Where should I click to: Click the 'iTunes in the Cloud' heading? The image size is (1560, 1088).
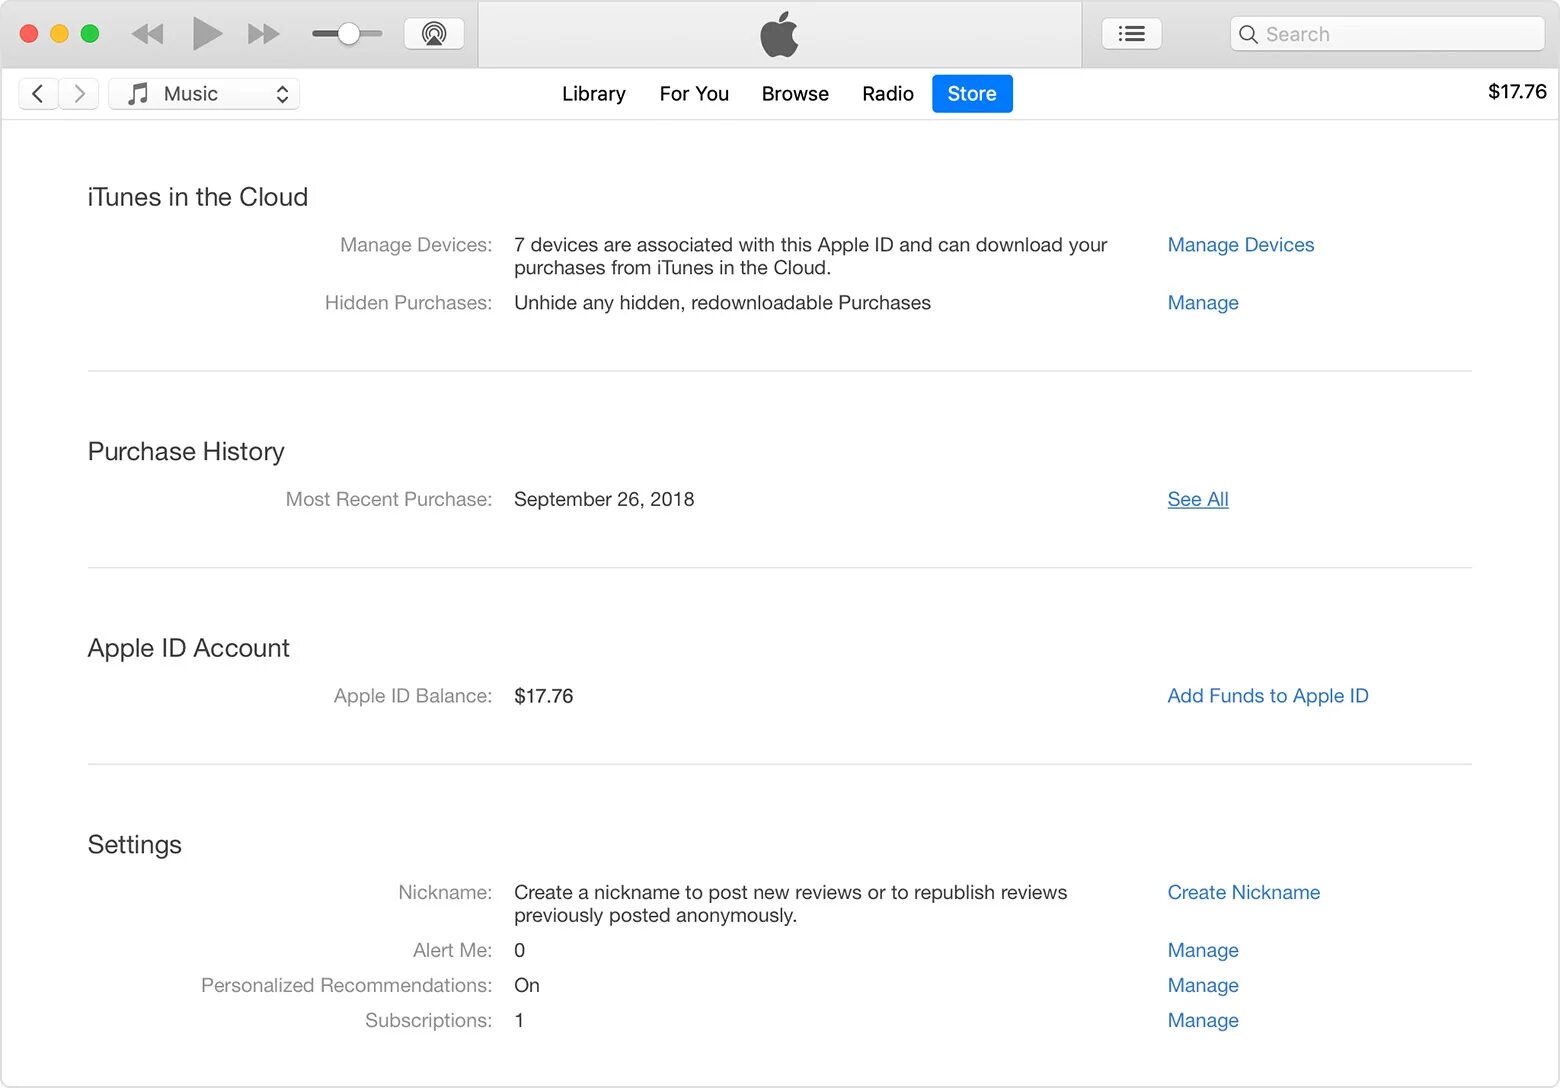click(198, 197)
